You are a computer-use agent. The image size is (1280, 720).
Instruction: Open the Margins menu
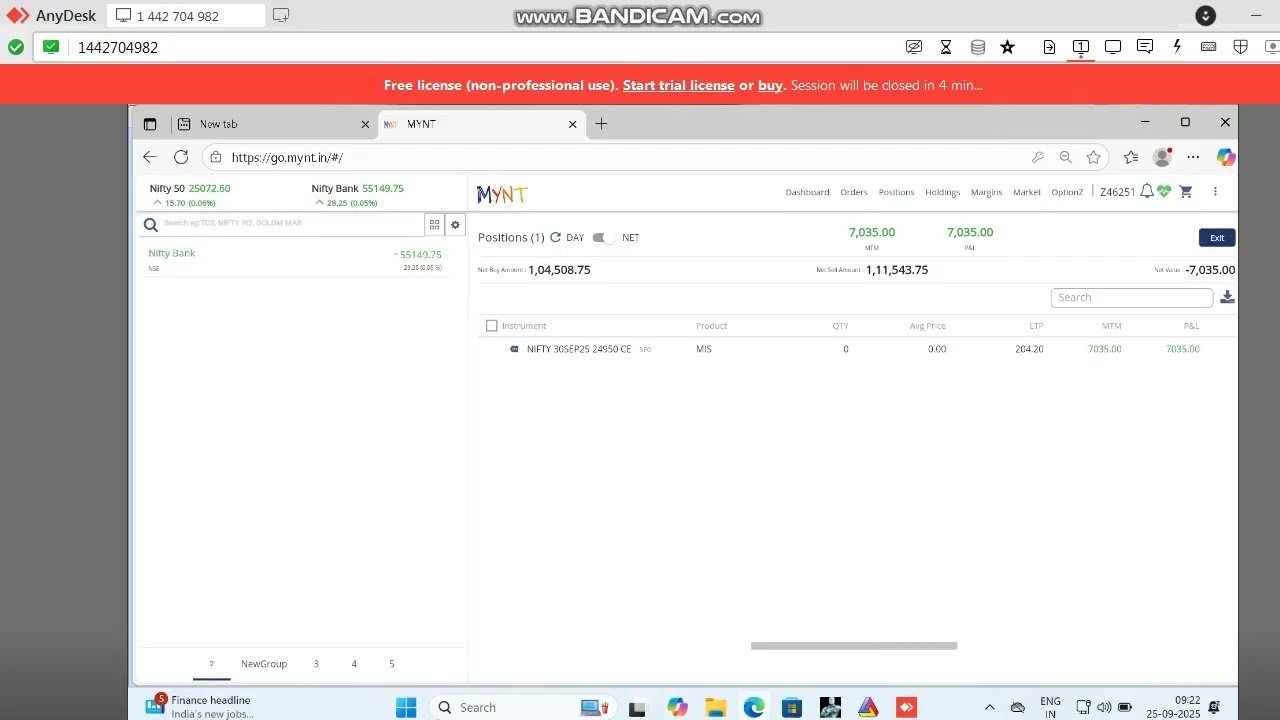coord(986,192)
